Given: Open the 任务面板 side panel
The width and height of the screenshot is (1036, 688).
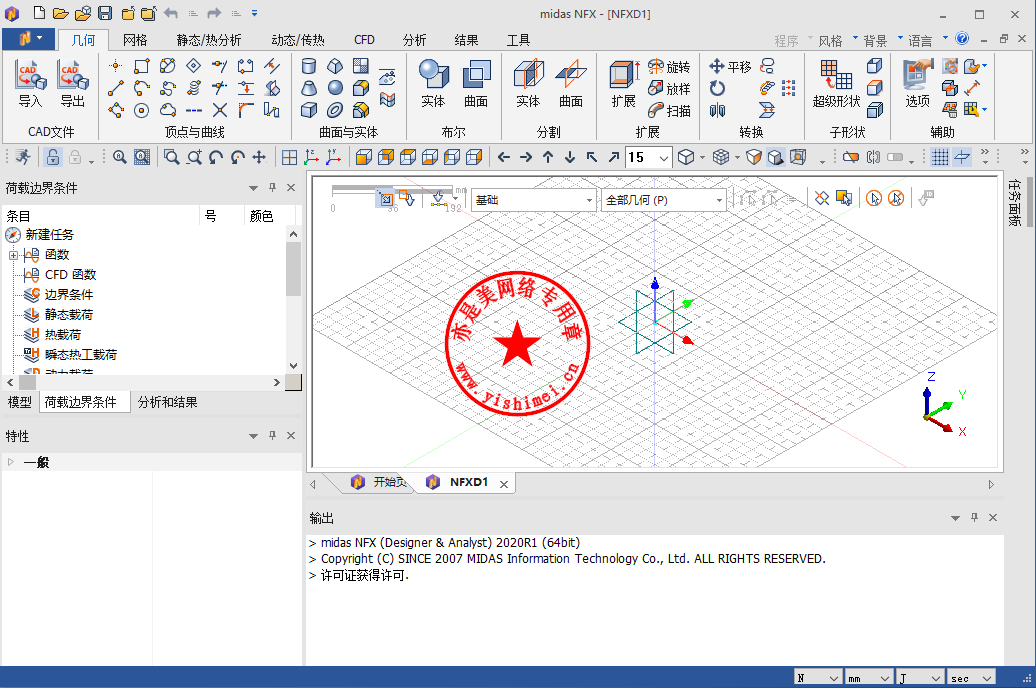Looking at the screenshot, I should pos(1014,202).
